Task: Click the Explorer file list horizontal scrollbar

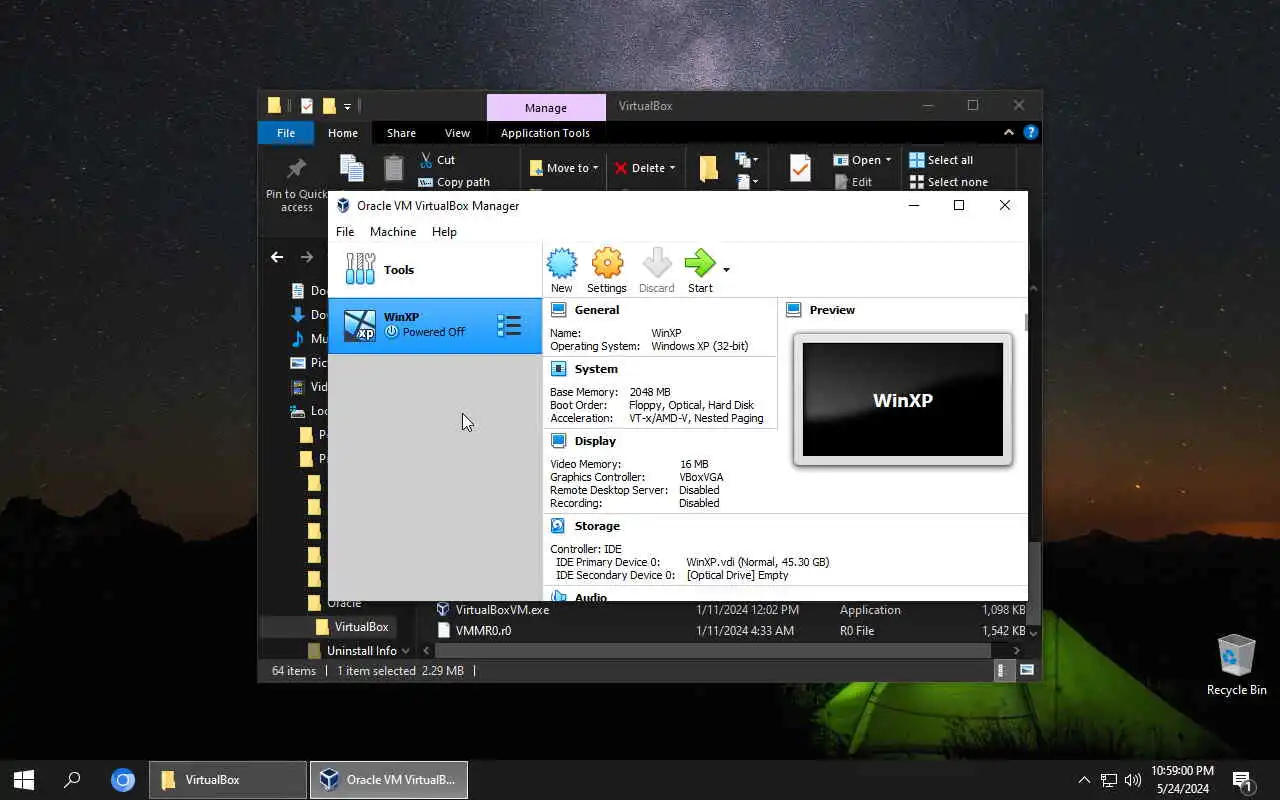Action: pyautogui.click(x=713, y=651)
